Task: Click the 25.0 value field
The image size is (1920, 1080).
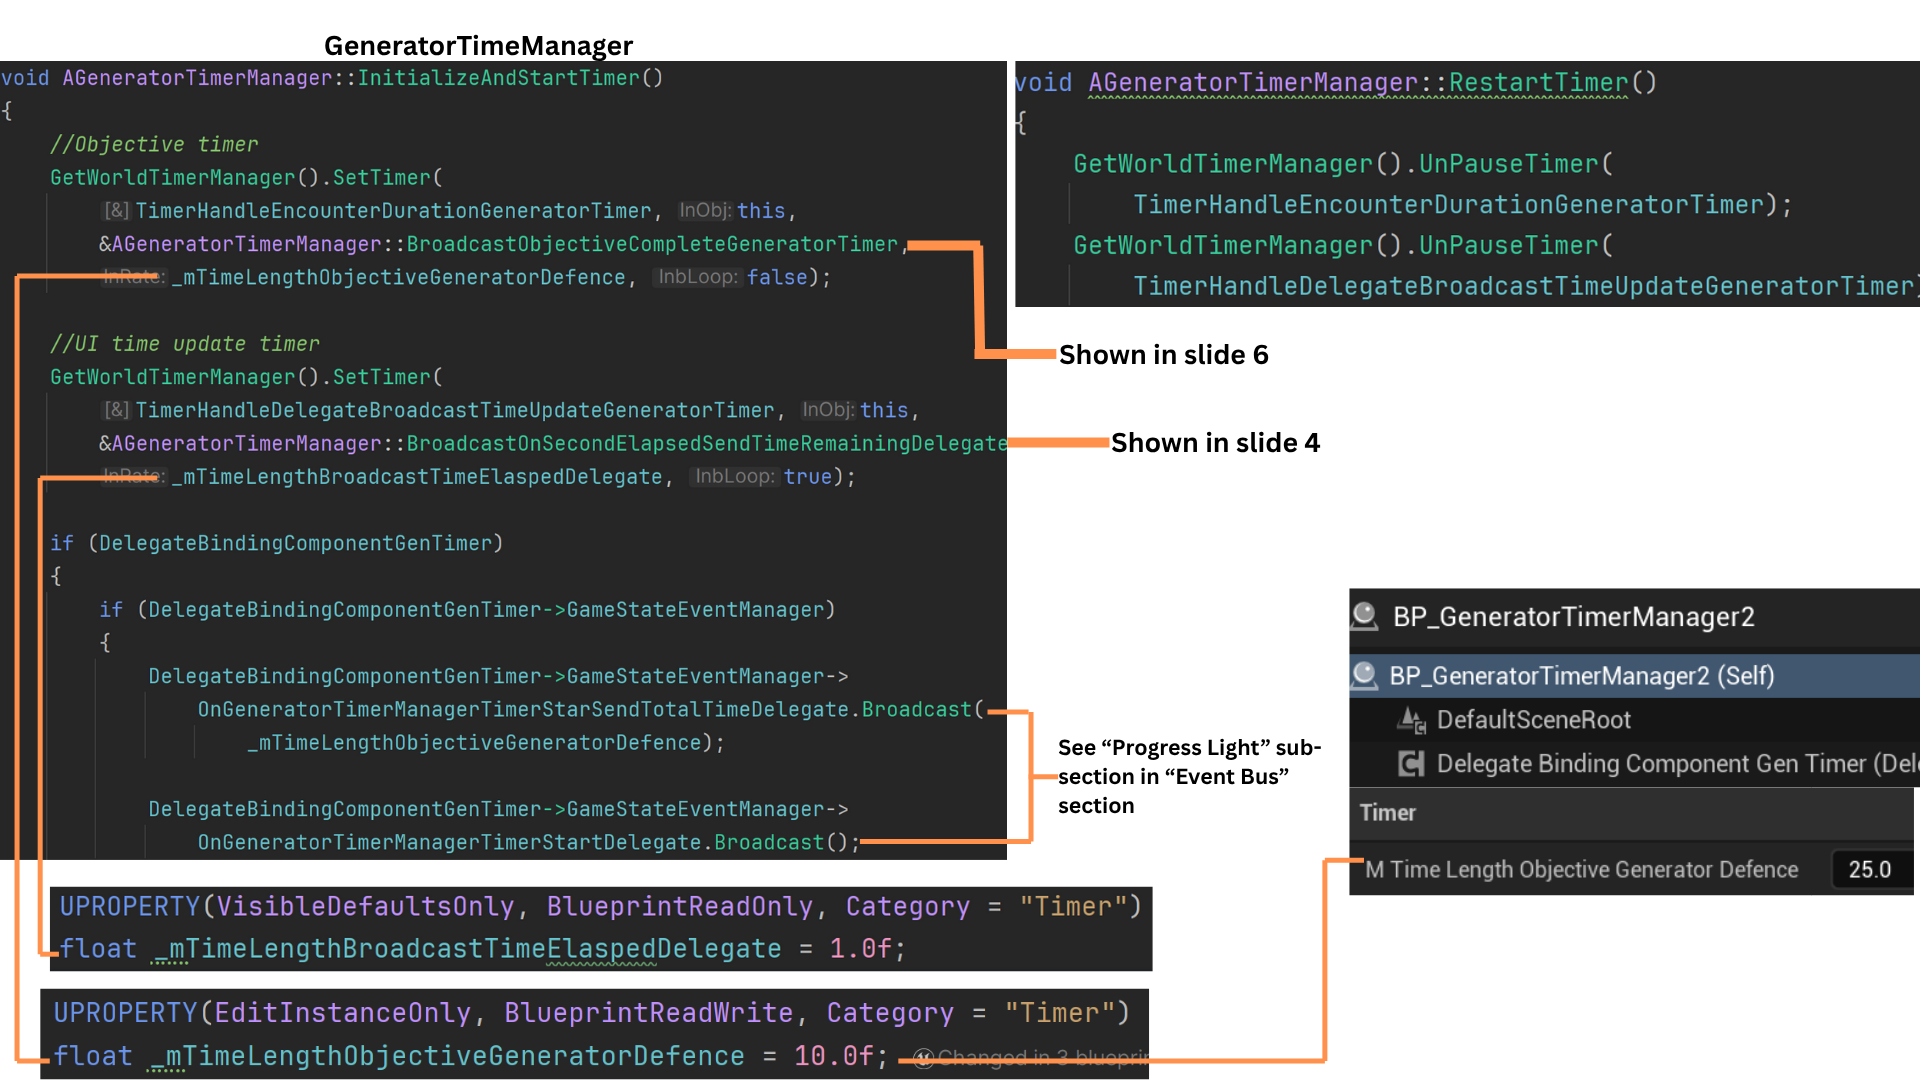Action: pos(1869,870)
